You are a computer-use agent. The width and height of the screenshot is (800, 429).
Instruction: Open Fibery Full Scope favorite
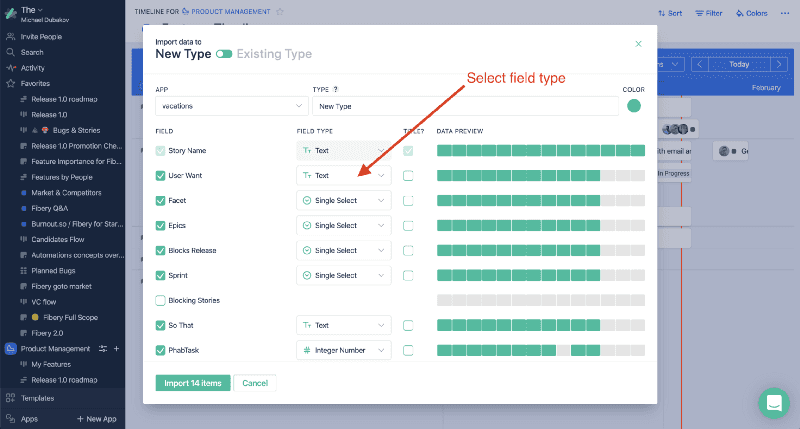click(x=70, y=317)
